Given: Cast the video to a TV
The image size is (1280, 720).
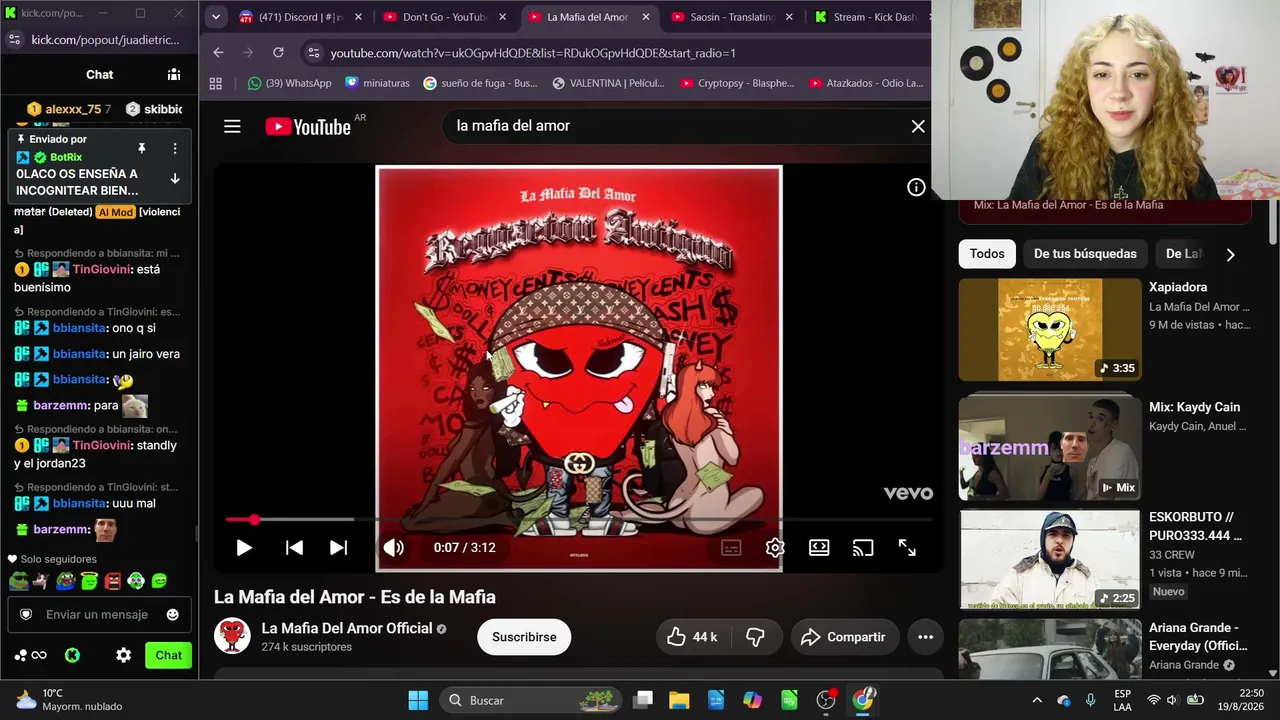Looking at the screenshot, I should [x=863, y=547].
